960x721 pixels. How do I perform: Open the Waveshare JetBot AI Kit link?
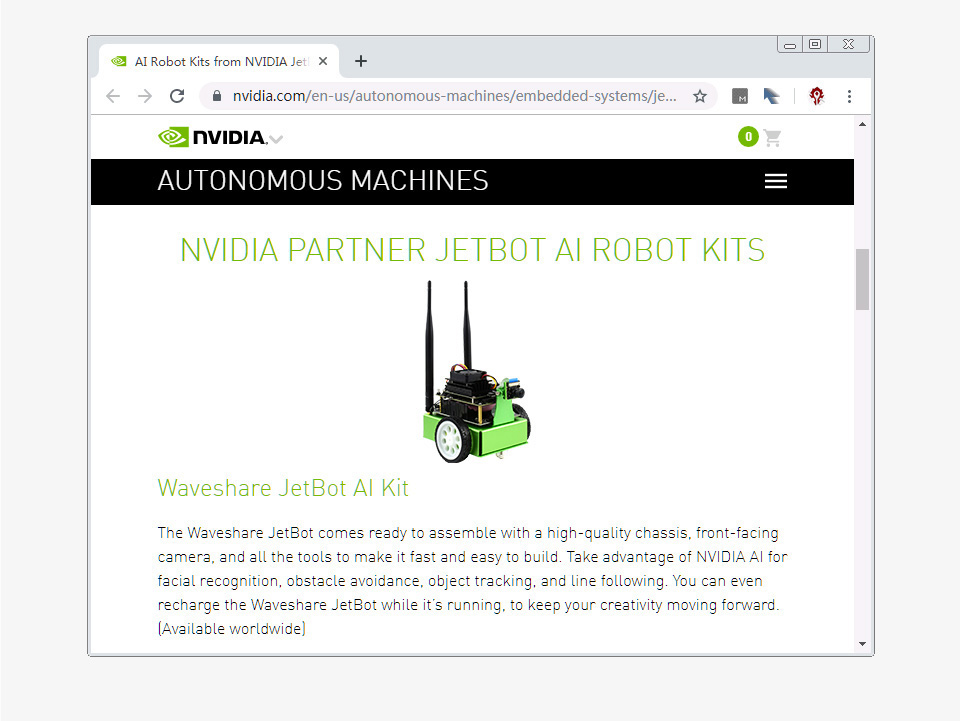(x=283, y=488)
